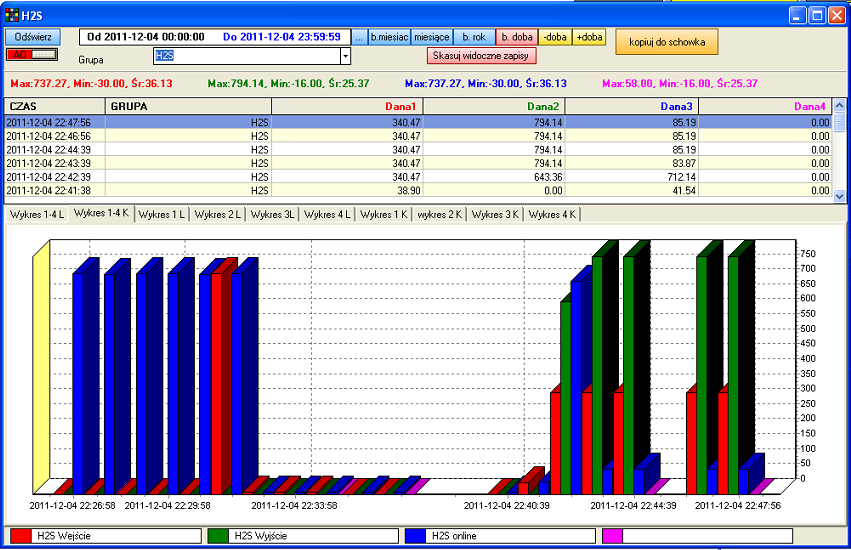Image resolution: width=851 pixels, height=550 pixels.
Task: Click Dana1 value 38.90
Action: 409,191
